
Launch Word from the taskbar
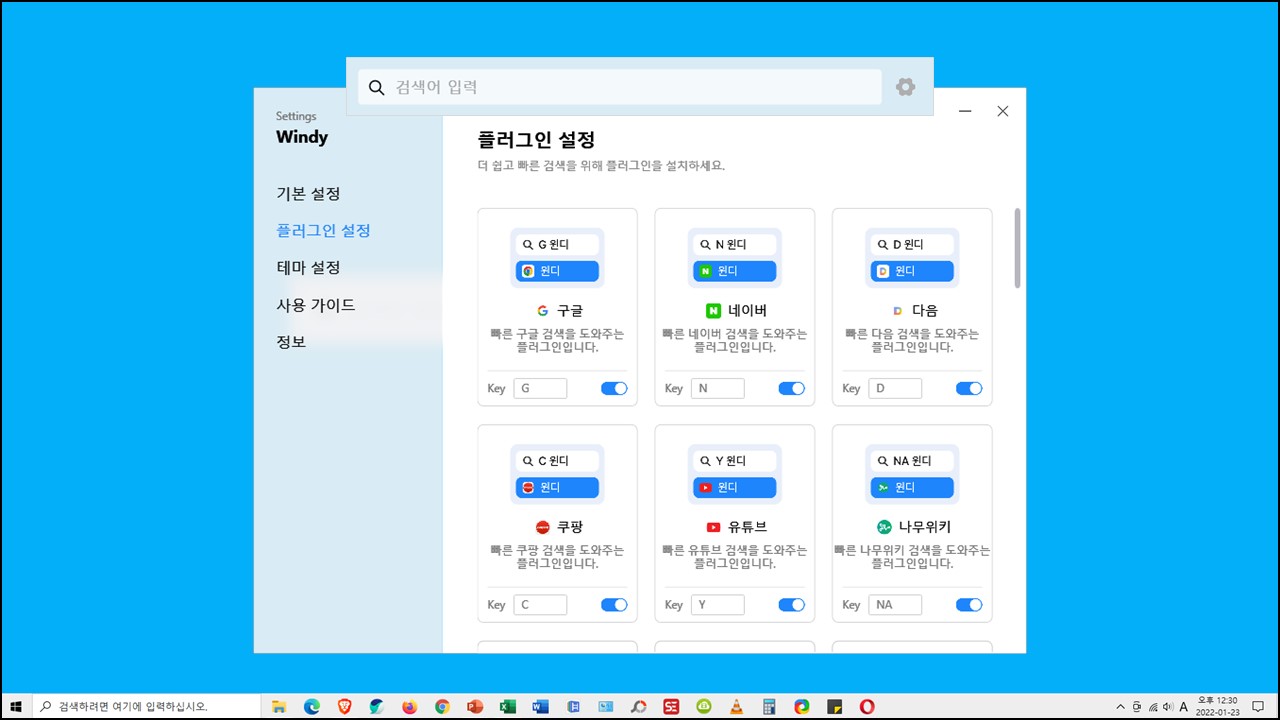pos(540,706)
